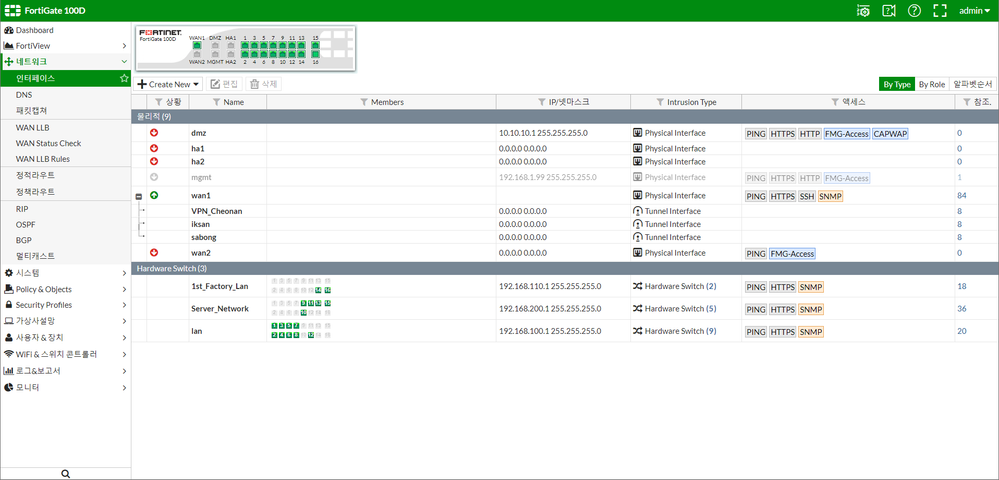The height and width of the screenshot is (480, 999).
Task: Select the Server_Network hardware switch
Action: click(565, 309)
